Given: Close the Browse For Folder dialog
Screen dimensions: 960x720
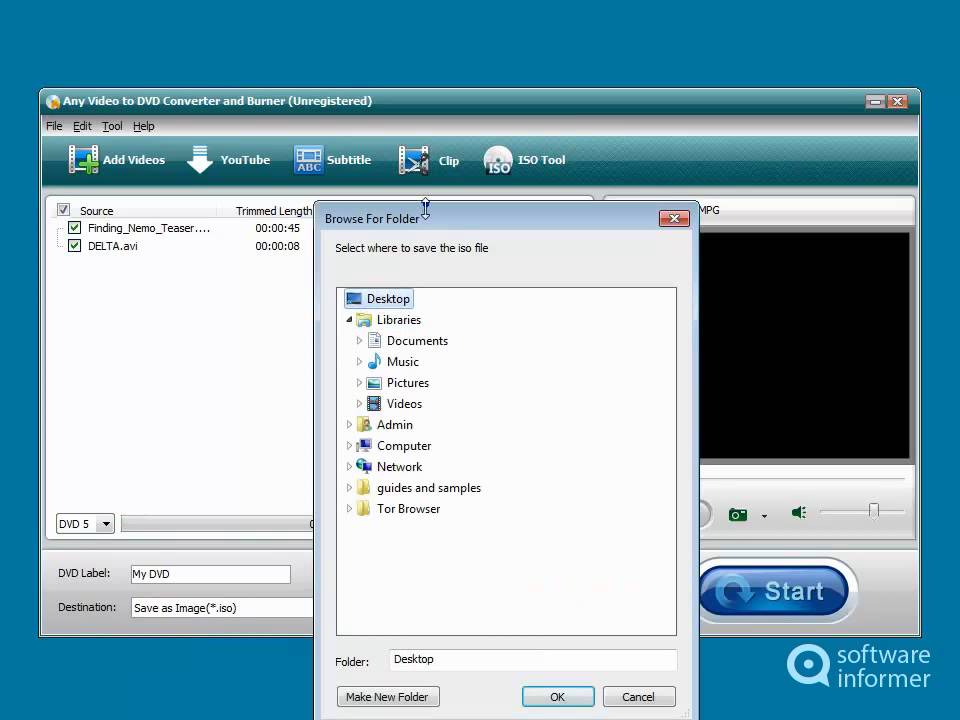Looking at the screenshot, I should [x=674, y=219].
